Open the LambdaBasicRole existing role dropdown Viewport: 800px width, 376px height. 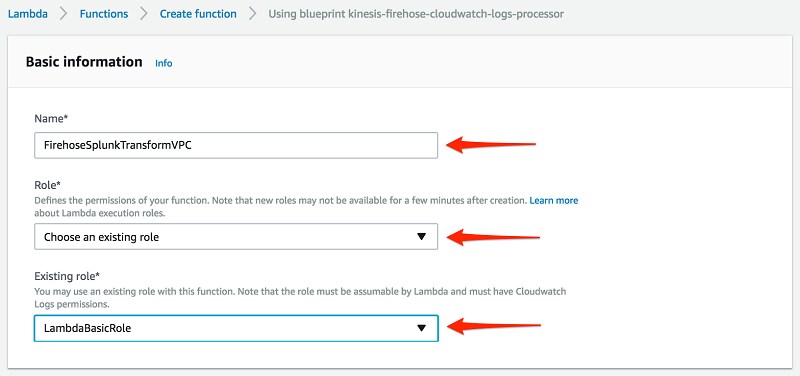(x=236, y=328)
